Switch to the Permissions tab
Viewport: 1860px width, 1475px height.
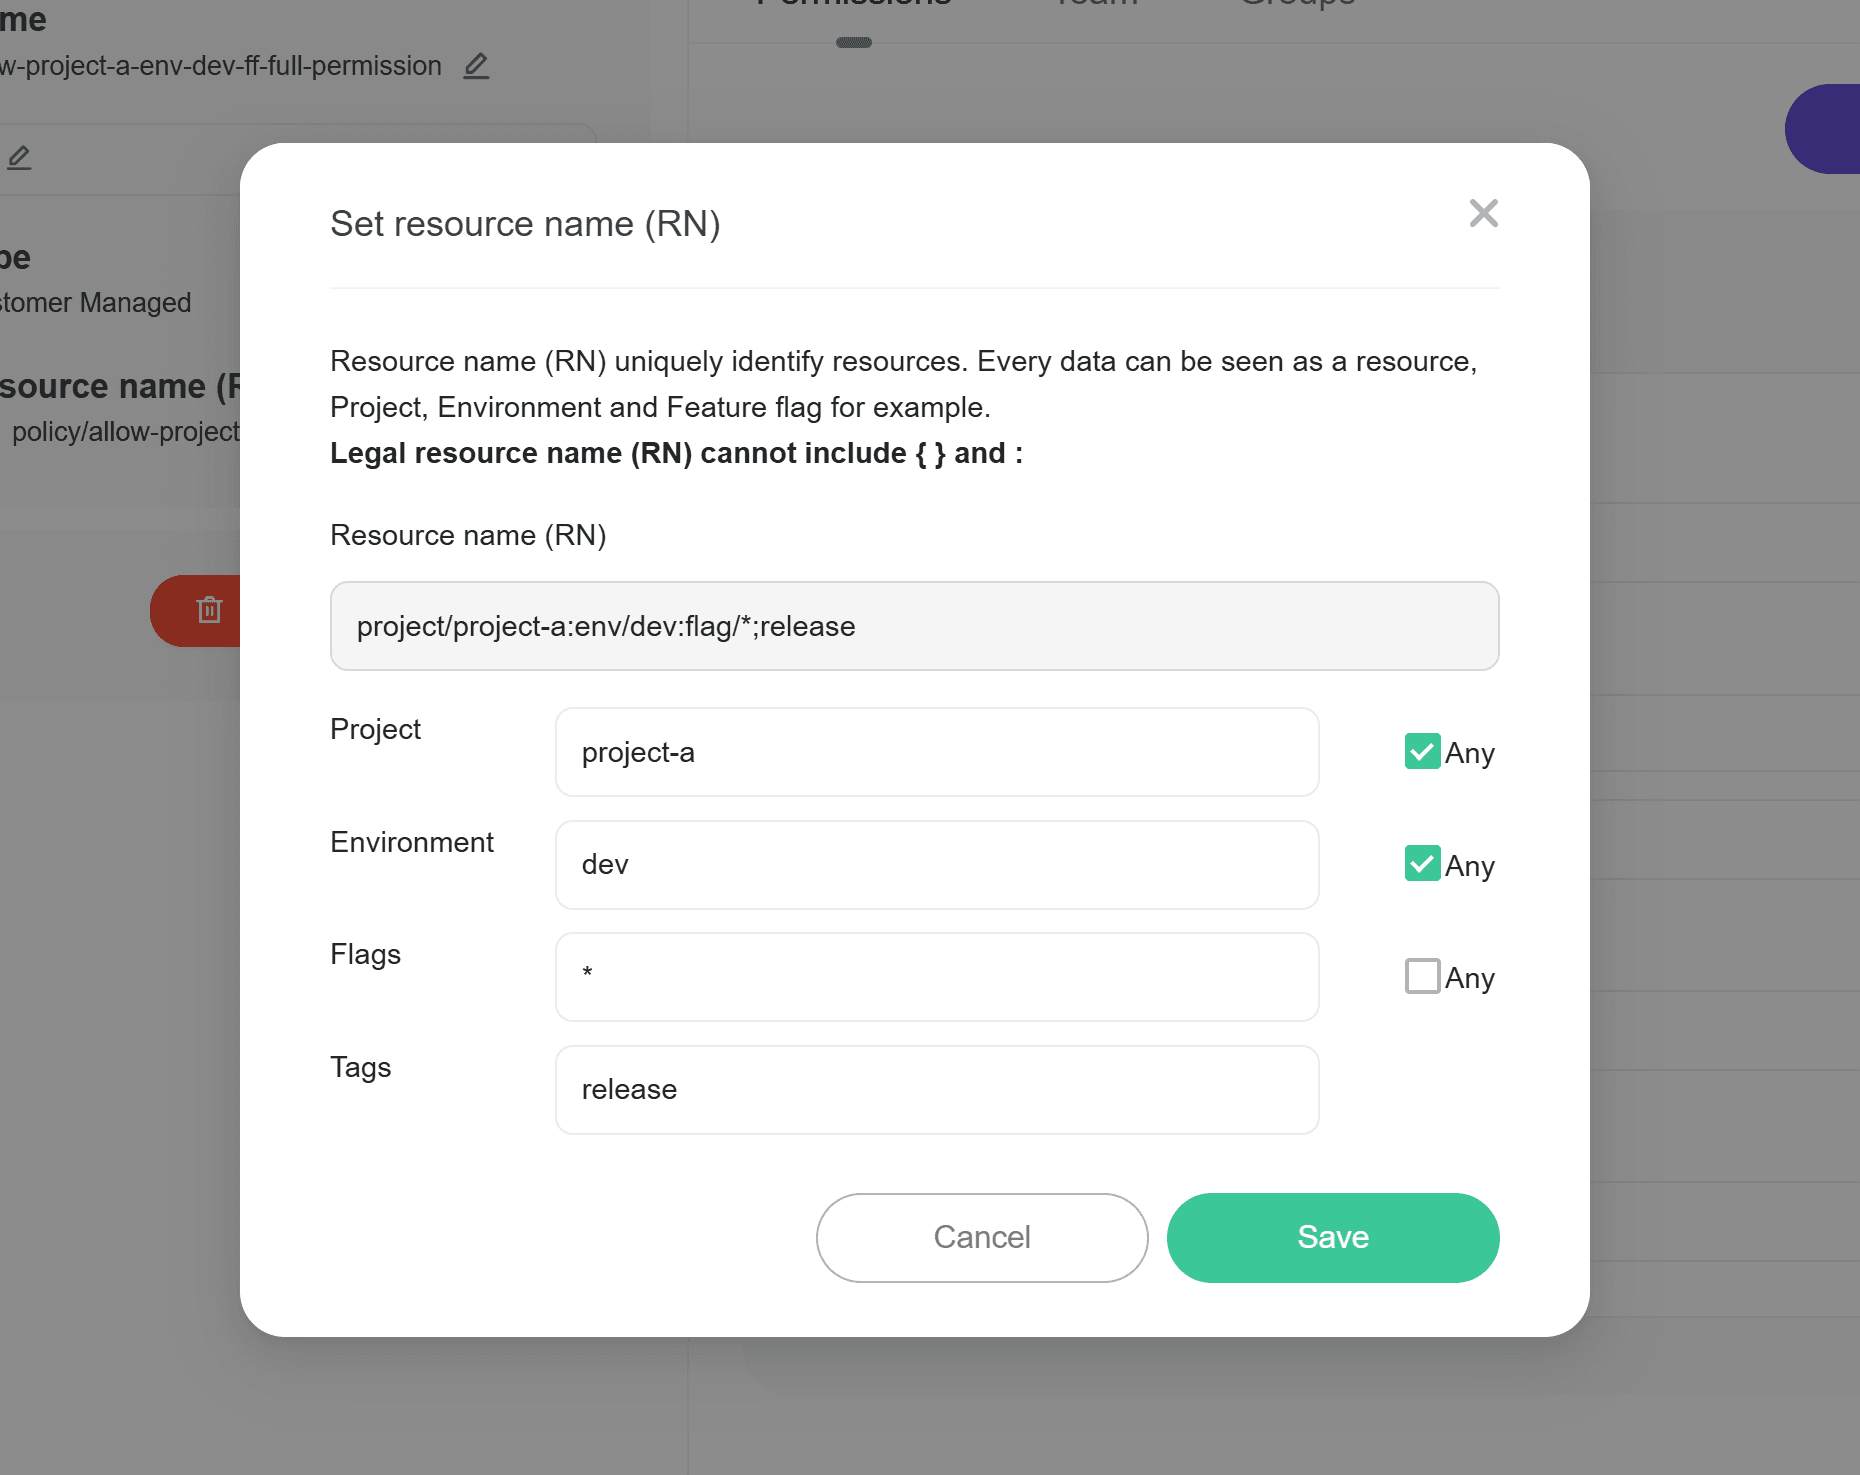click(x=853, y=4)
